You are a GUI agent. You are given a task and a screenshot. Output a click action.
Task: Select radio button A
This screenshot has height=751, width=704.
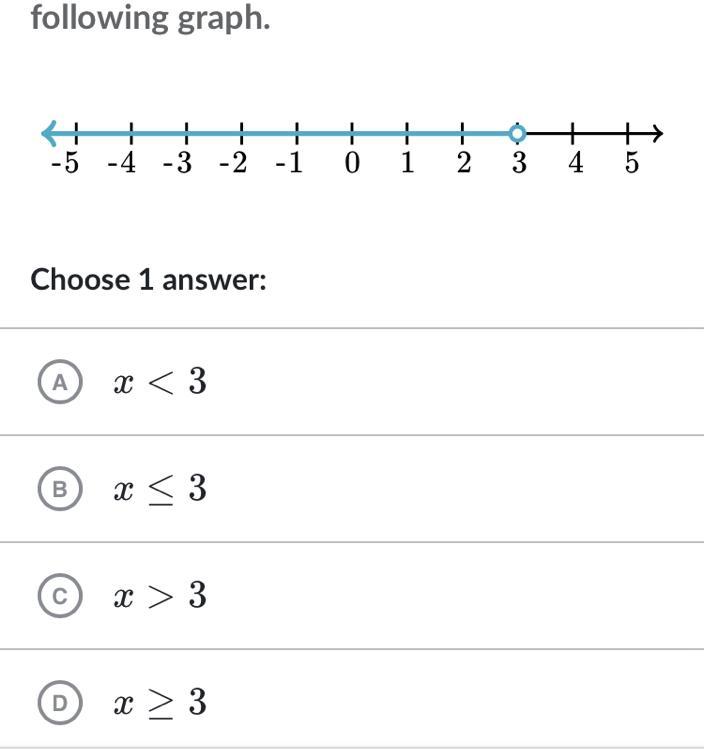(x=60, y=382)
